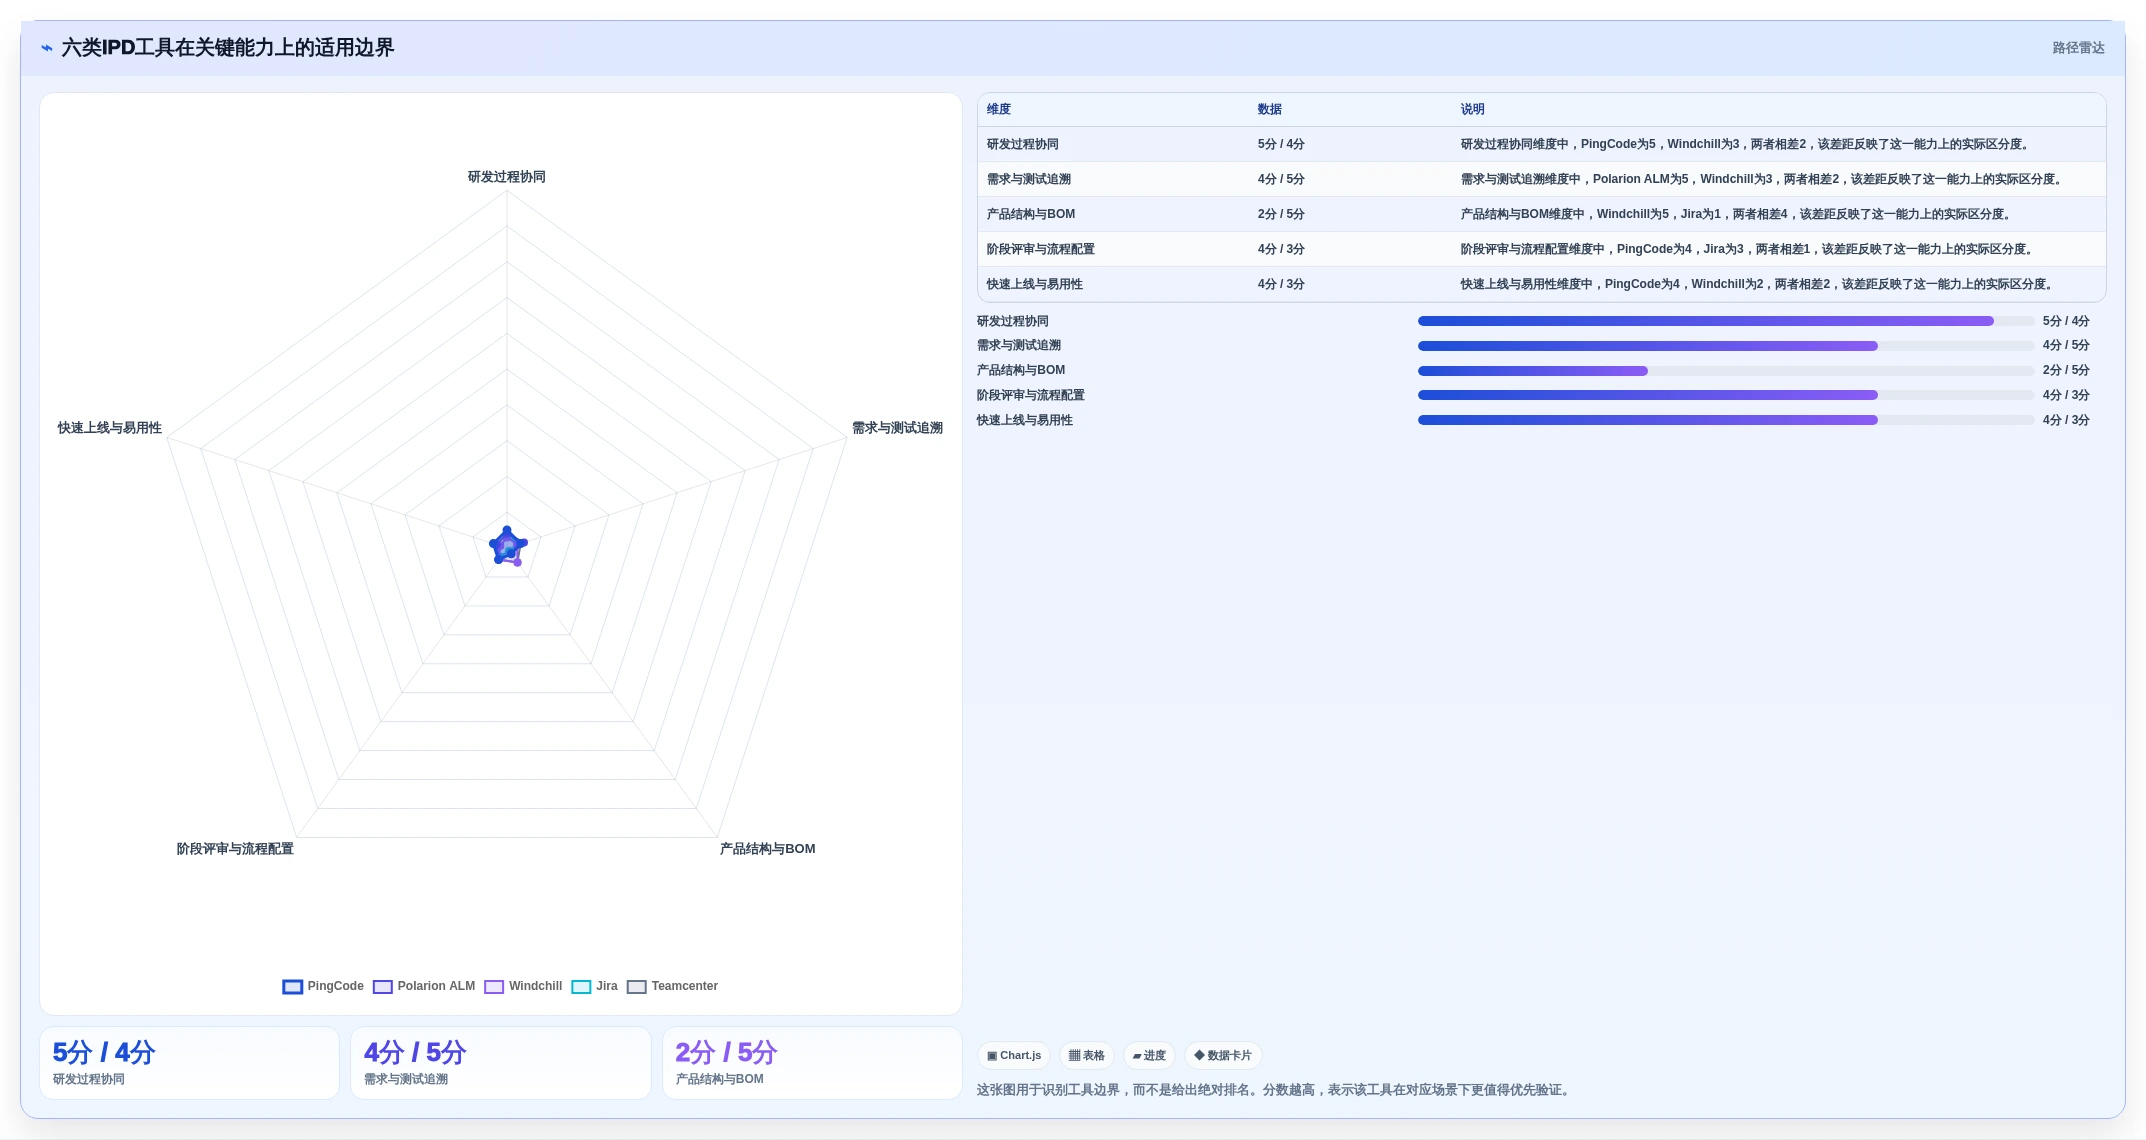Click the radar chart center data points
Image resolution: width=2146 pixels, height=1140 pixels.
(507, 546)
